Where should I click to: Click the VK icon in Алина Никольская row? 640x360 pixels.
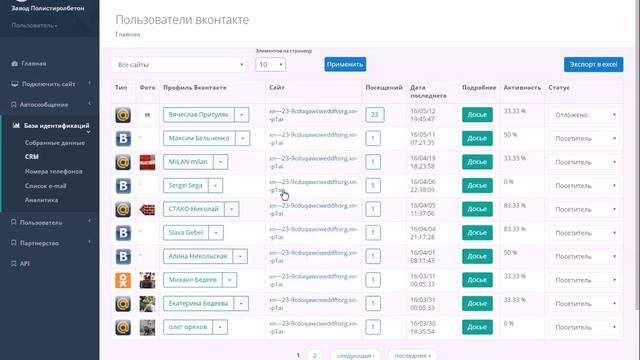pos(123,257)
